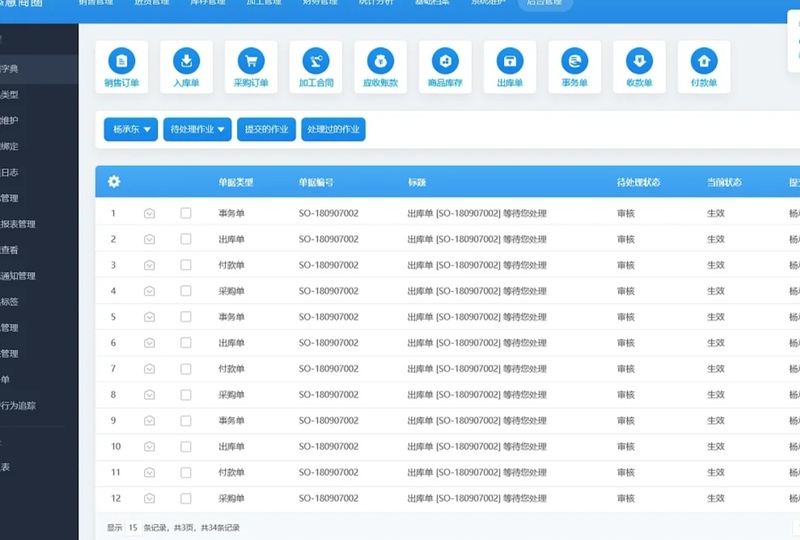Select the checkbox in row 12
This screenshot has height=540, width=800.
[x=186, y=498]
